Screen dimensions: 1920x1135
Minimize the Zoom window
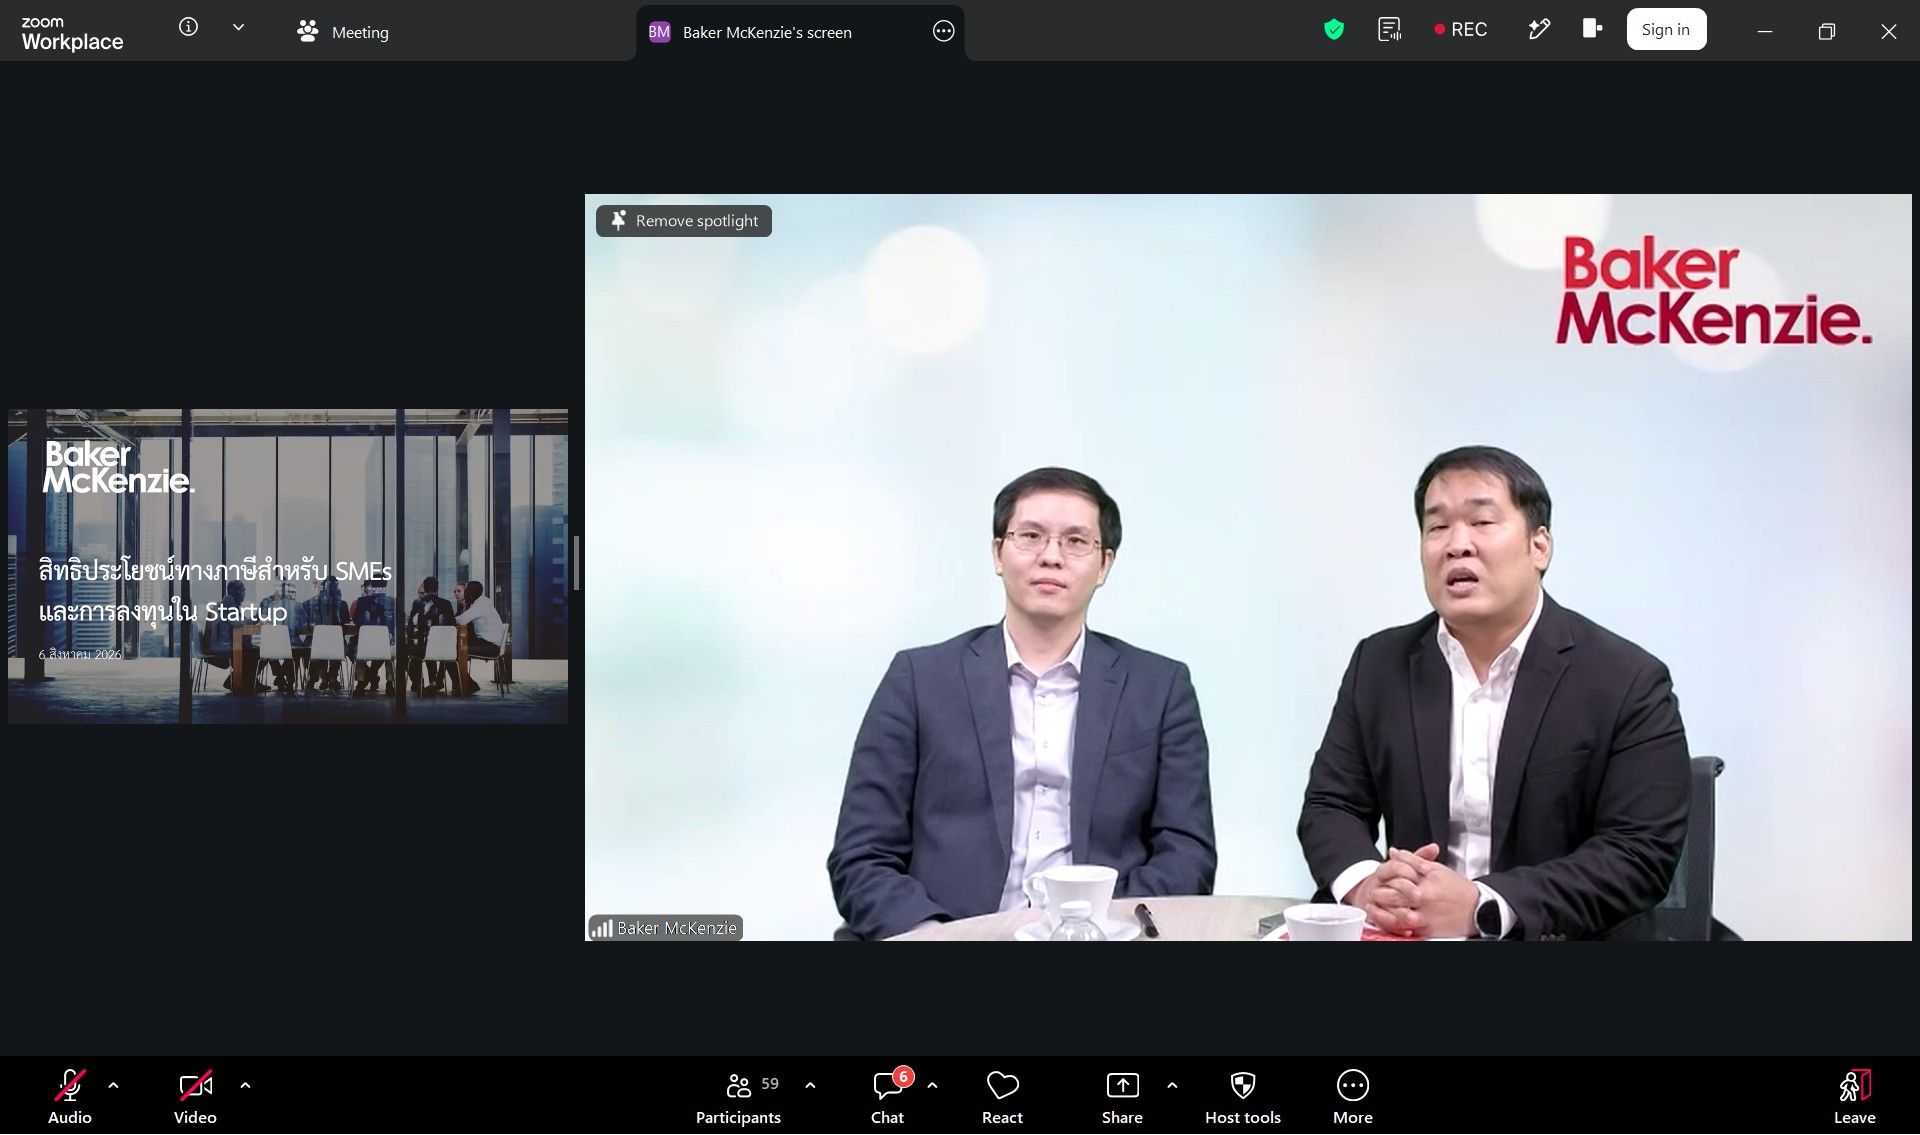click(x=1765, y=31)
